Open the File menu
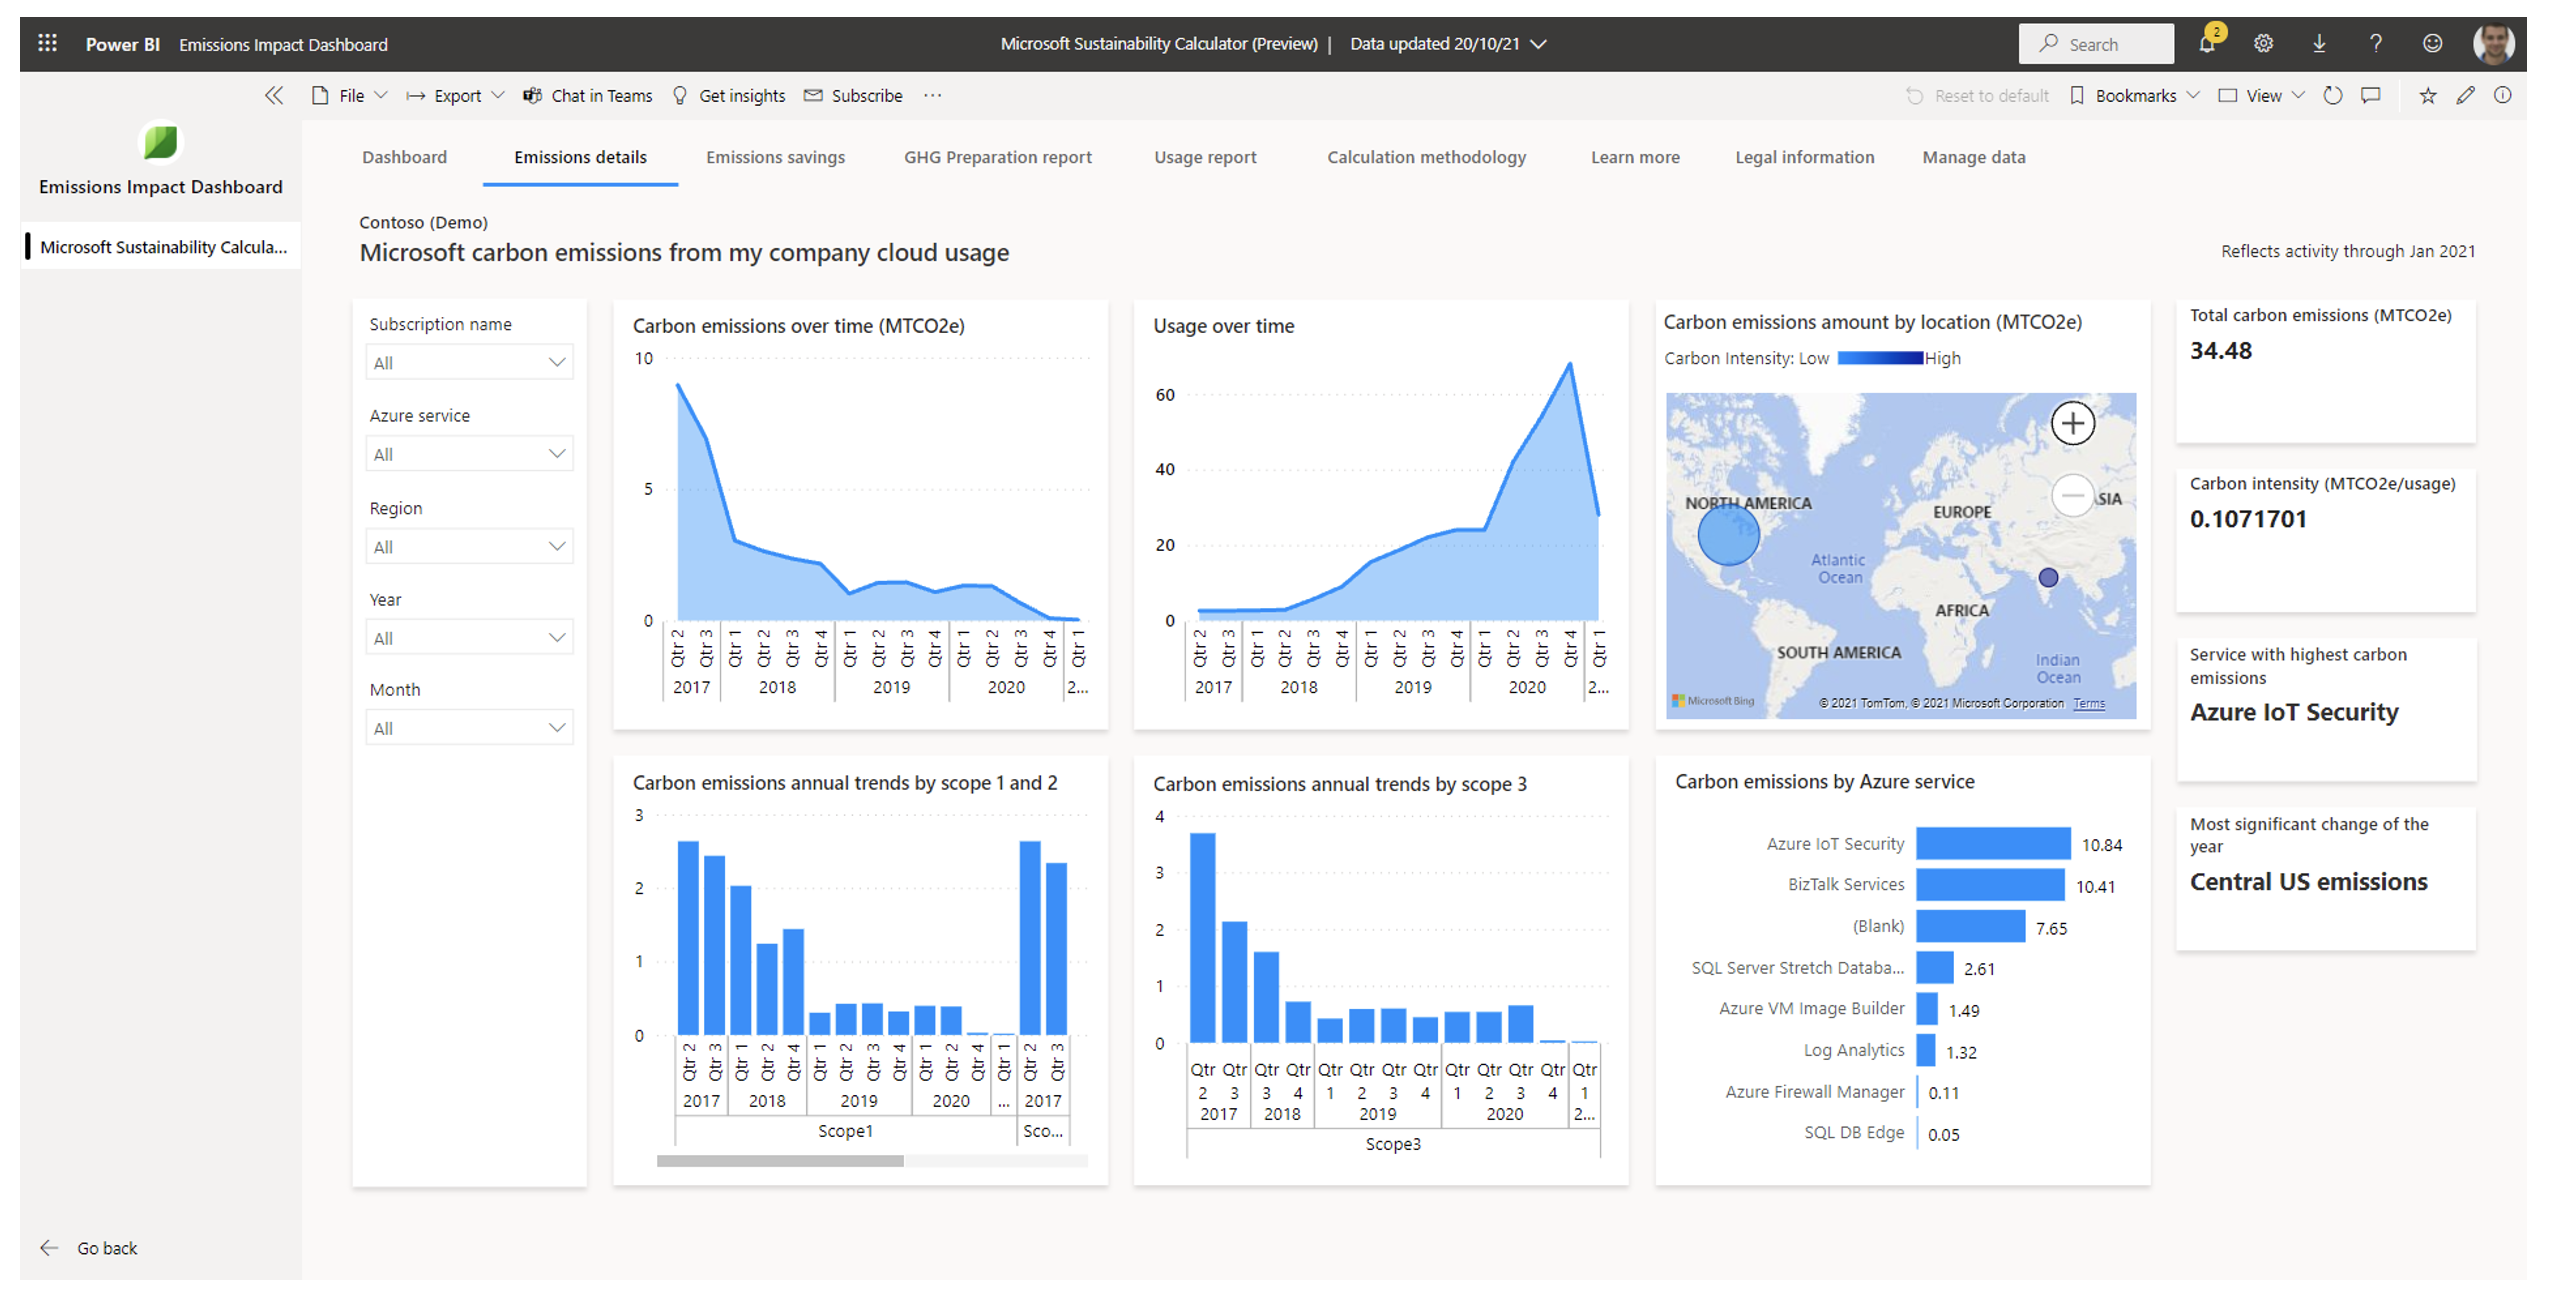 (x=349, y=95)
